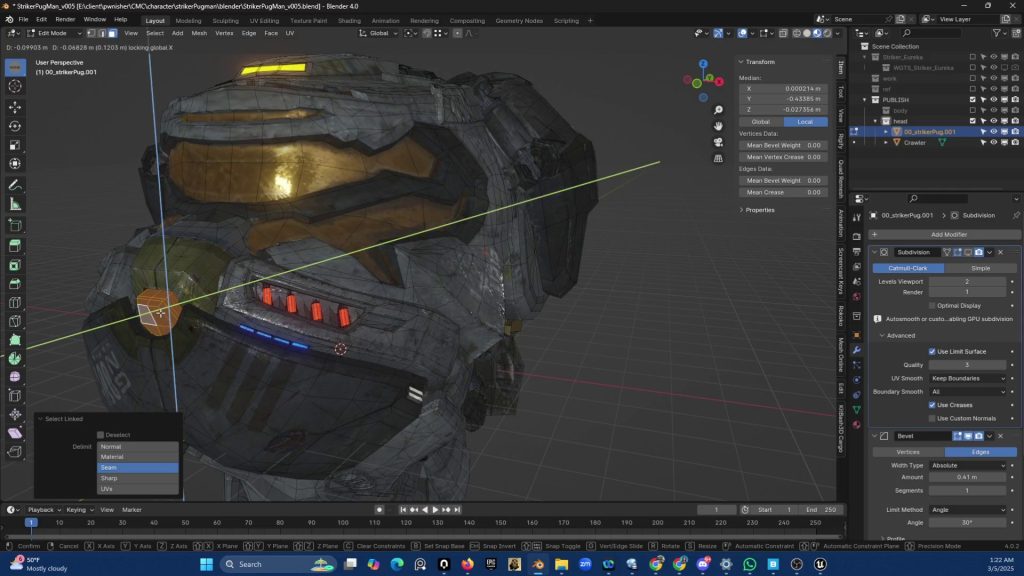Activate the Rotate tool
This screenshot has height=576, width=1024.
(x=15, y=126)
